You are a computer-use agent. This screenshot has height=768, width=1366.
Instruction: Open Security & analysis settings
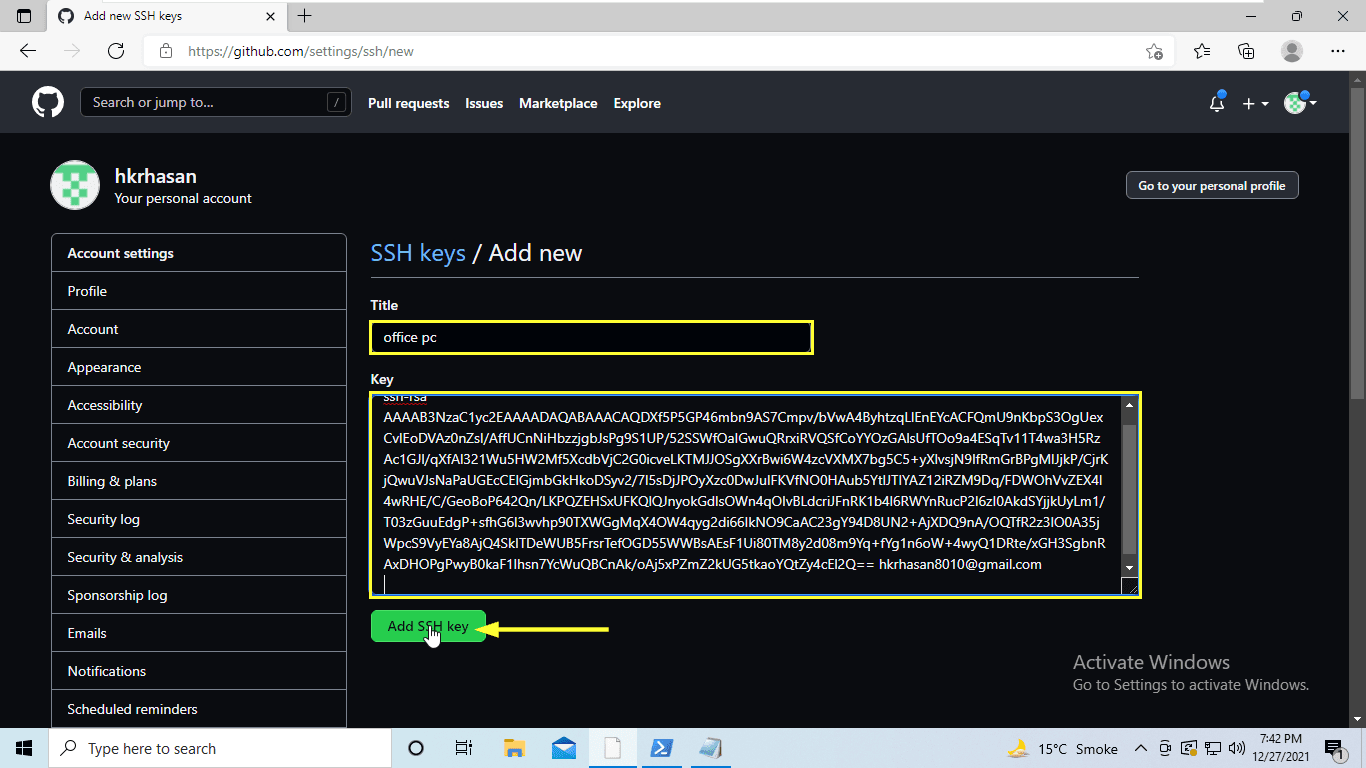coord(199,557)
